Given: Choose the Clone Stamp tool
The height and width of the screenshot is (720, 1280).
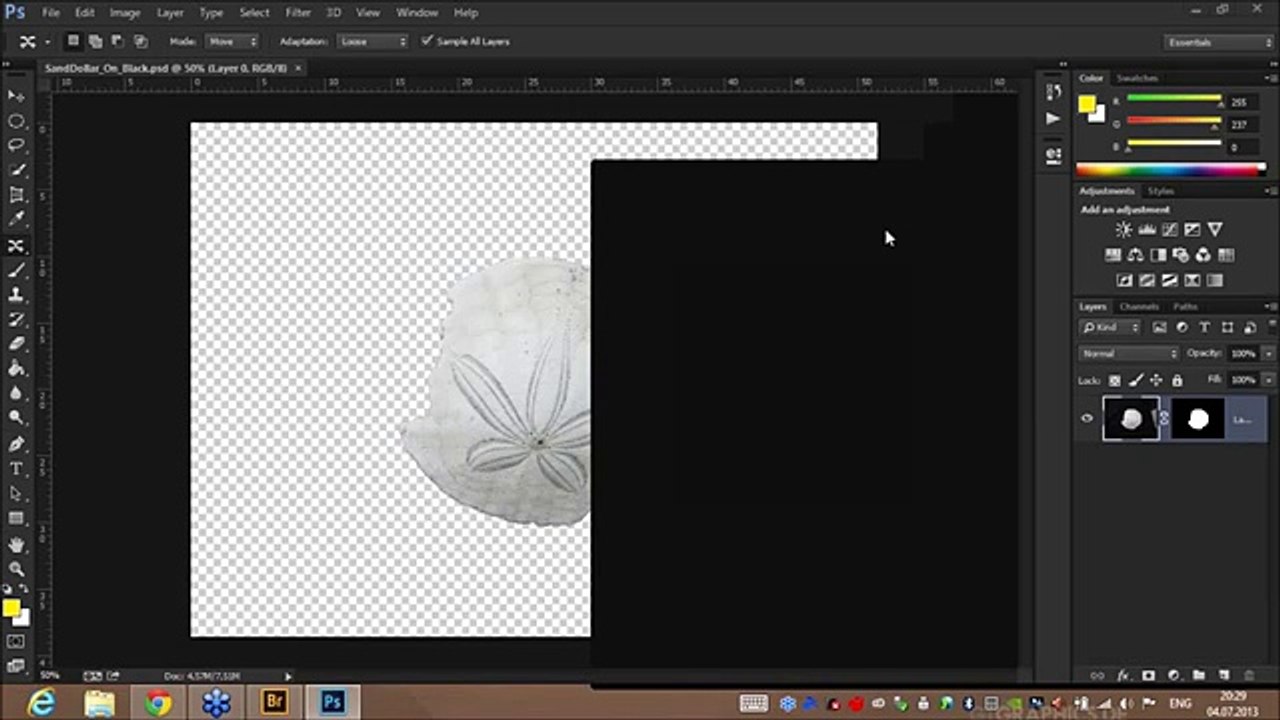Looking at the screenshot, I should point(16,295).
